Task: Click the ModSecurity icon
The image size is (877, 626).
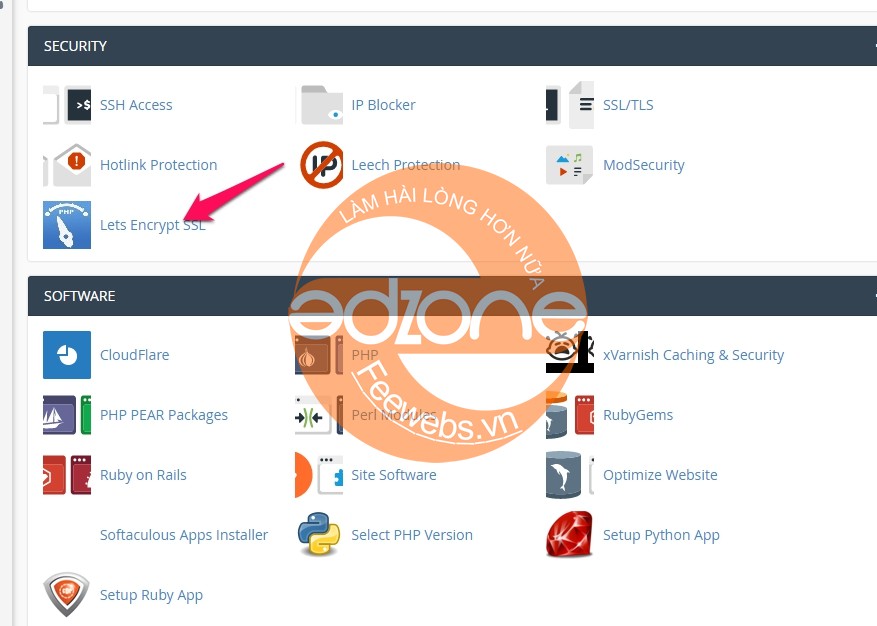Action: pos(569,165)
